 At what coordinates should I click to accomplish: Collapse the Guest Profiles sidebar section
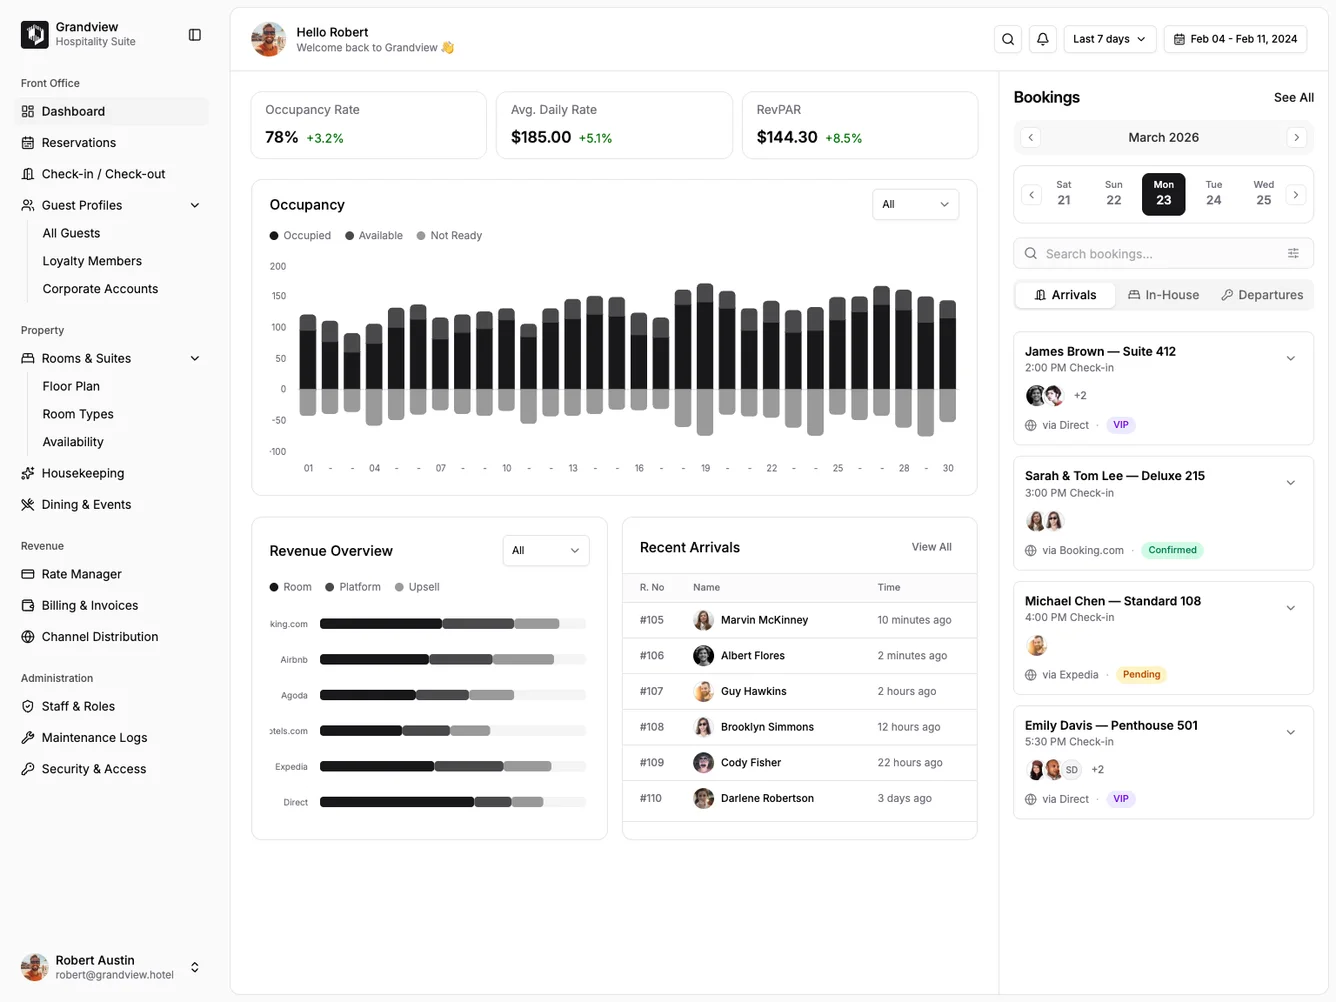195,204
